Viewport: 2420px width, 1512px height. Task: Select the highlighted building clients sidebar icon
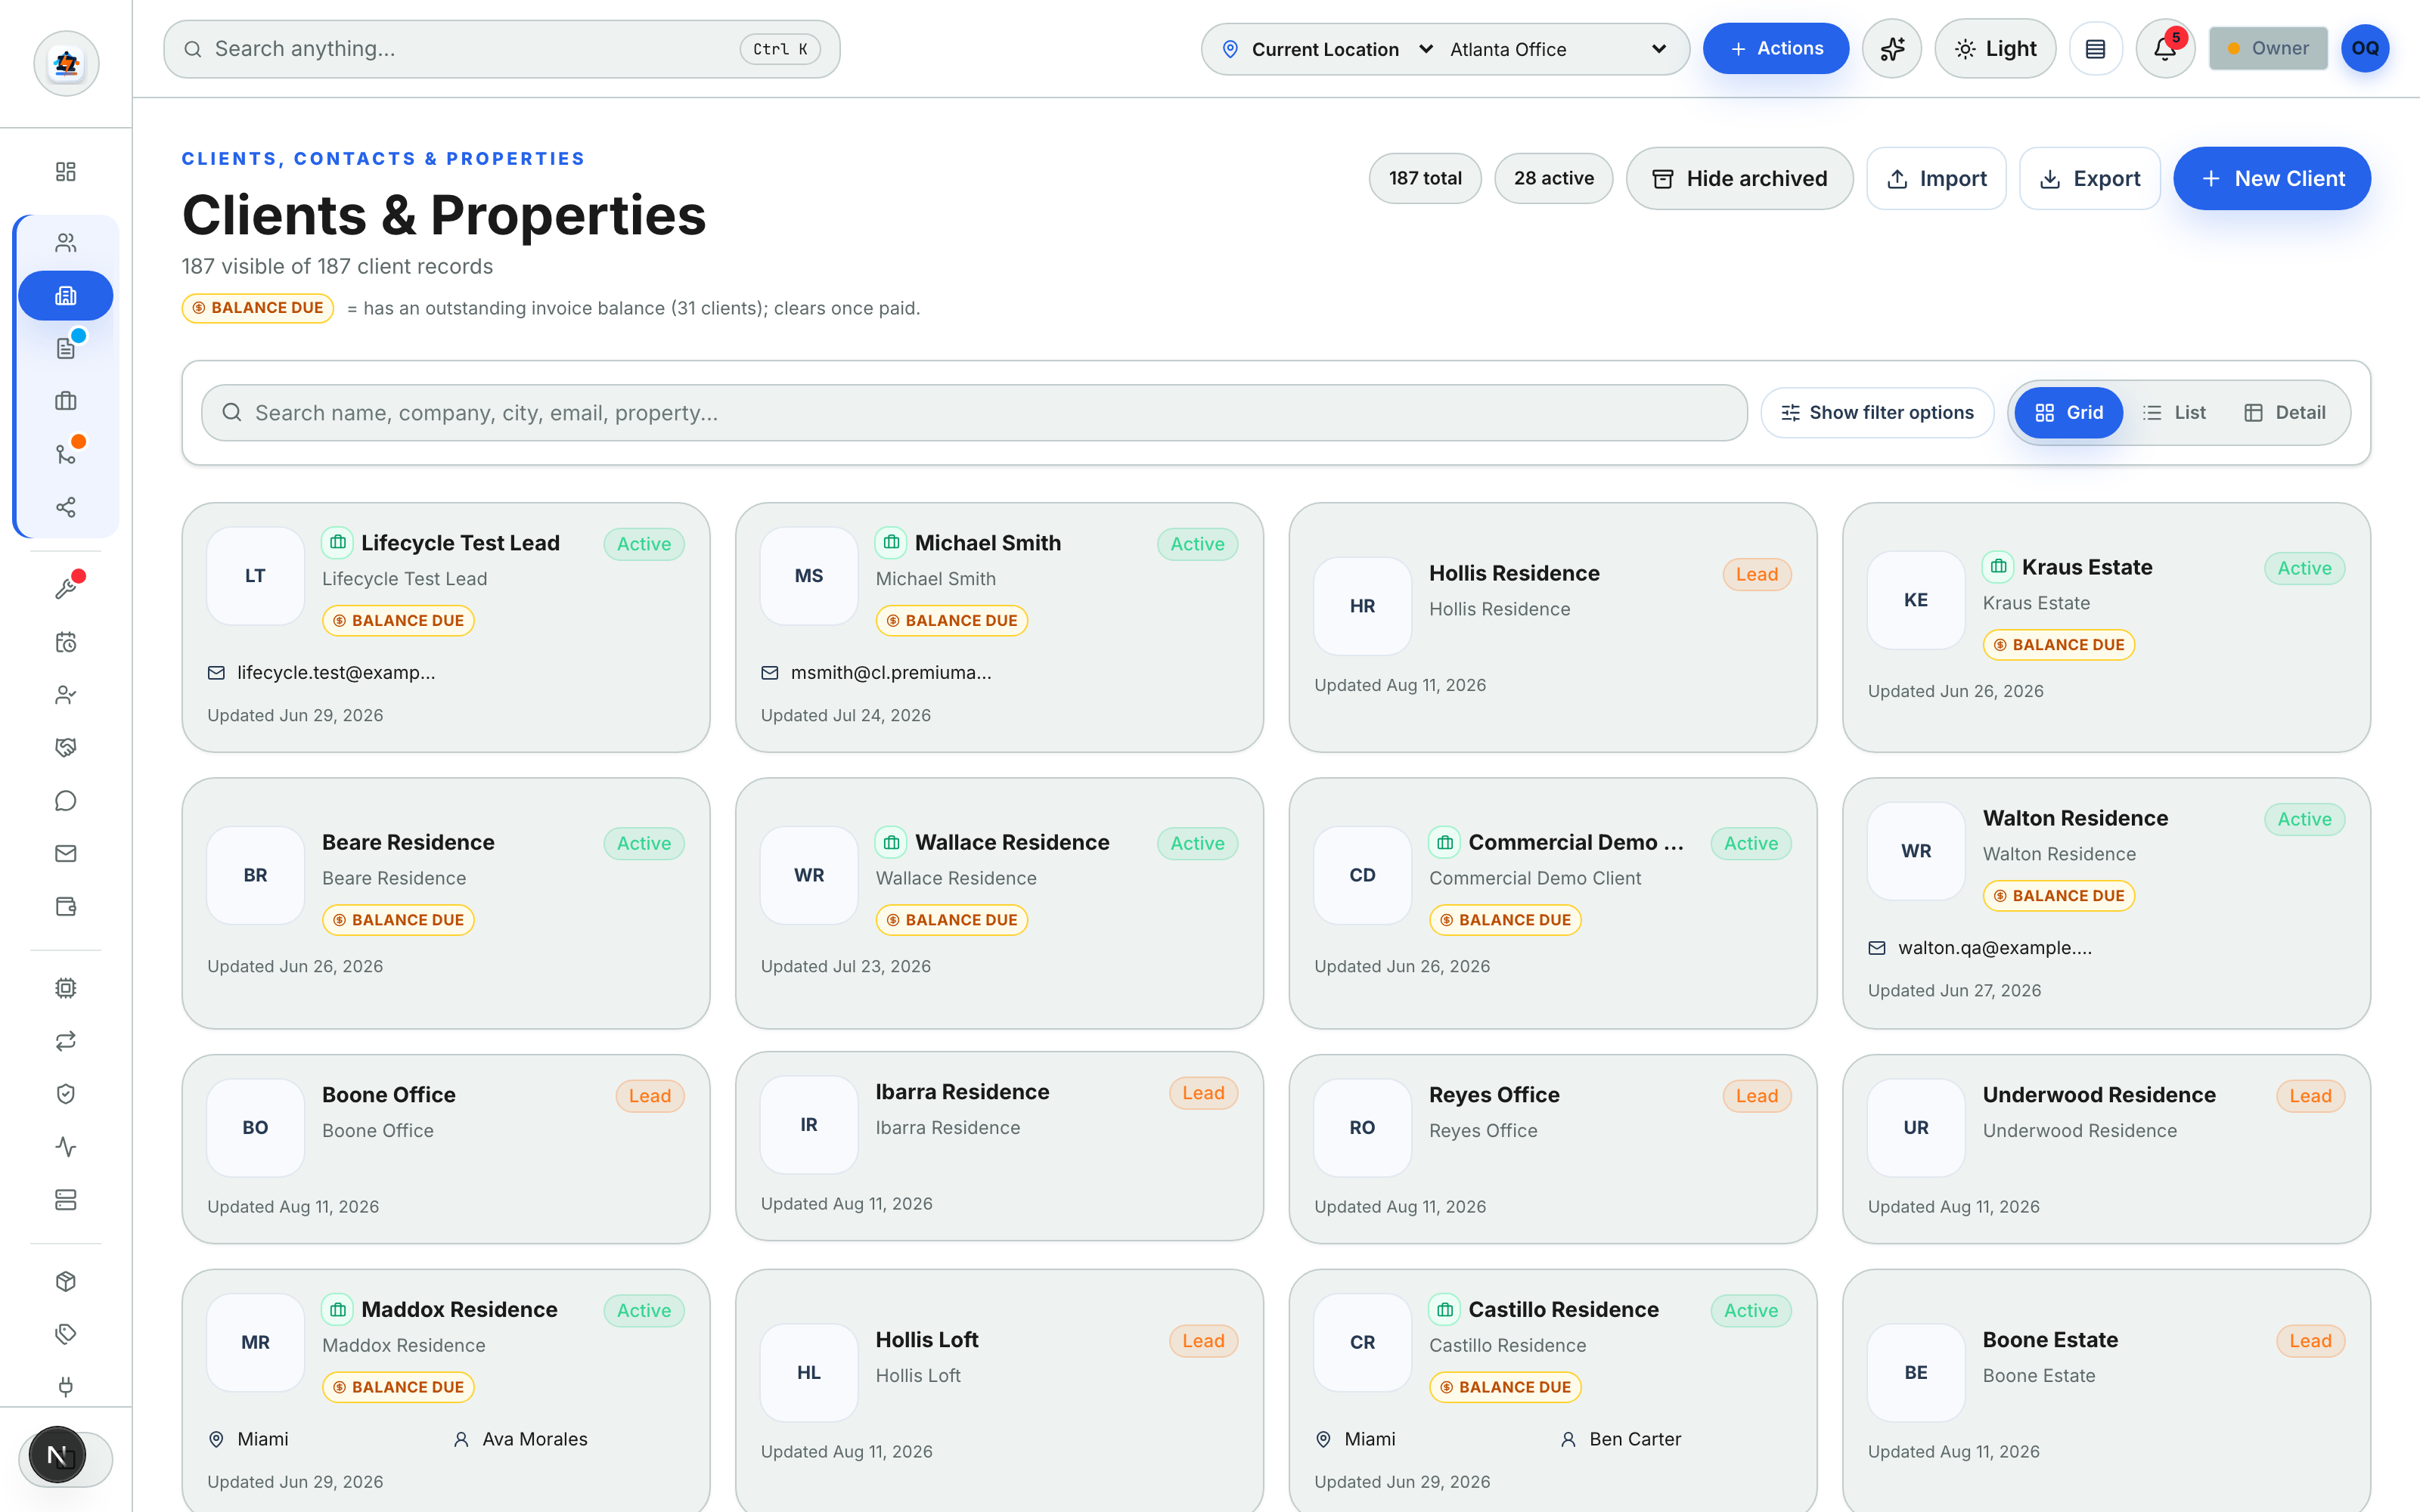coord(66,296)
